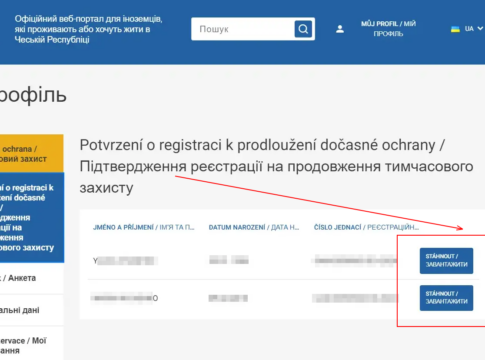Screen dimensions: 485x360
Task: Click the user profile person icon
Action: pyautogui.click(x=340, y=29)
